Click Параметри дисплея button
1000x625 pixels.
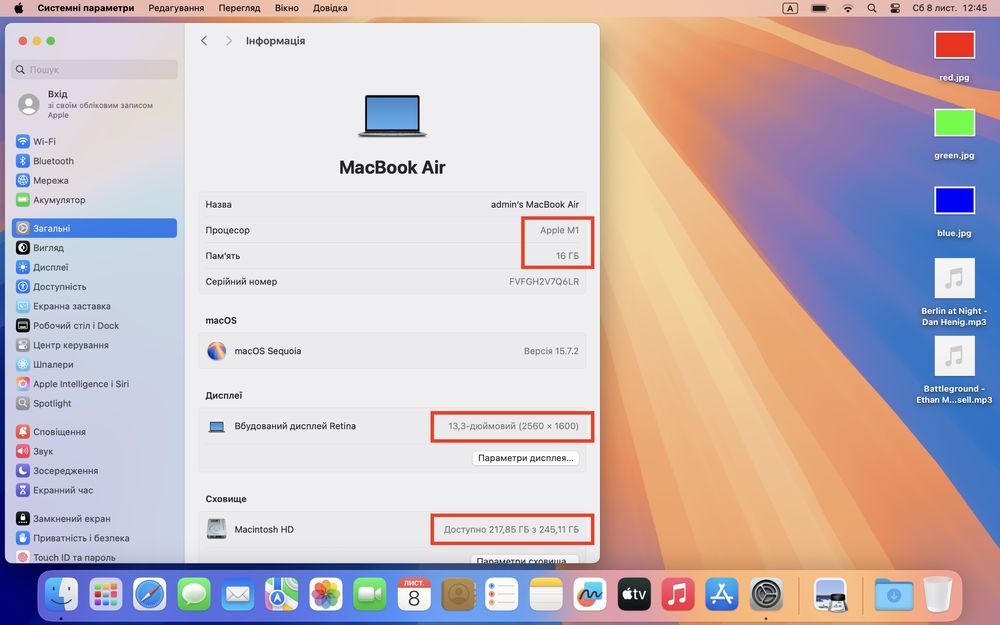[526, 458]
